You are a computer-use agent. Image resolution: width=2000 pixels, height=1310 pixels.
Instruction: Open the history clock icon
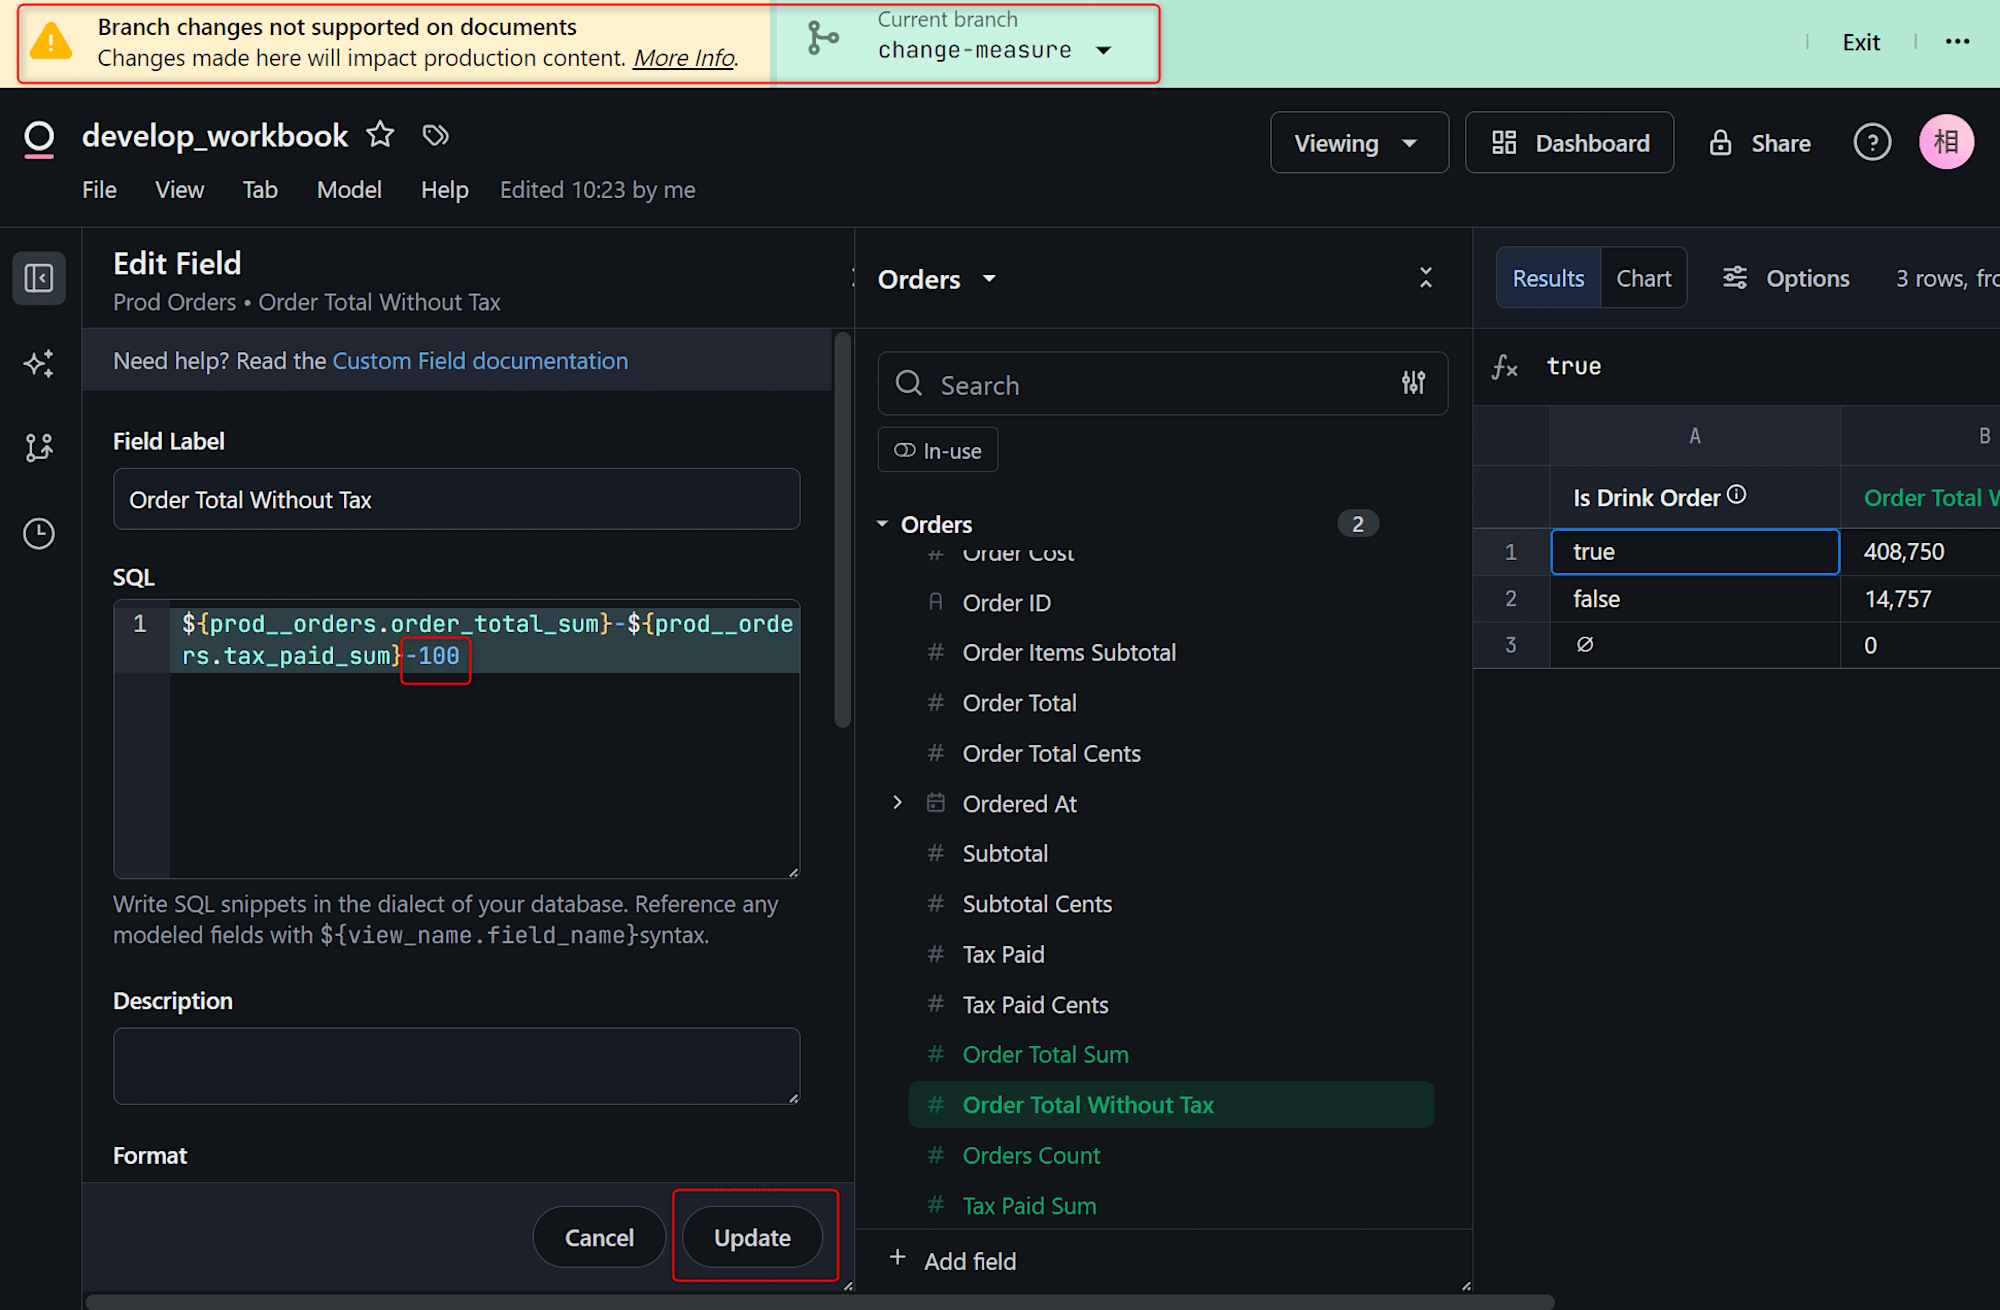(x=39, y=534)
